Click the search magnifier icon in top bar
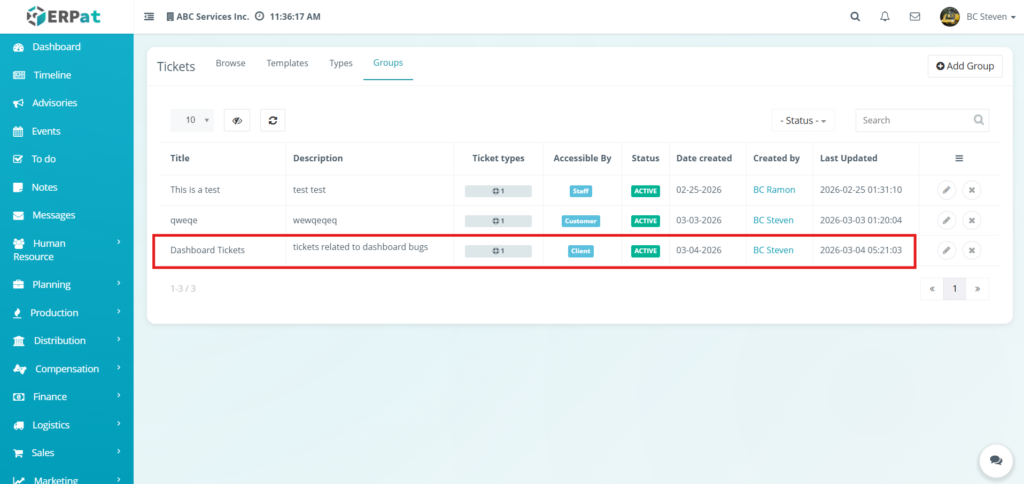Image resolution: width=1024 pixels, height=484 pixels. (x=854, y=17)
